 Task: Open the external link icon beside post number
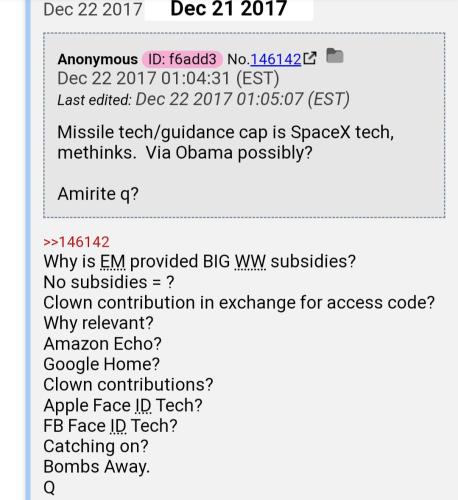(310, 58)
